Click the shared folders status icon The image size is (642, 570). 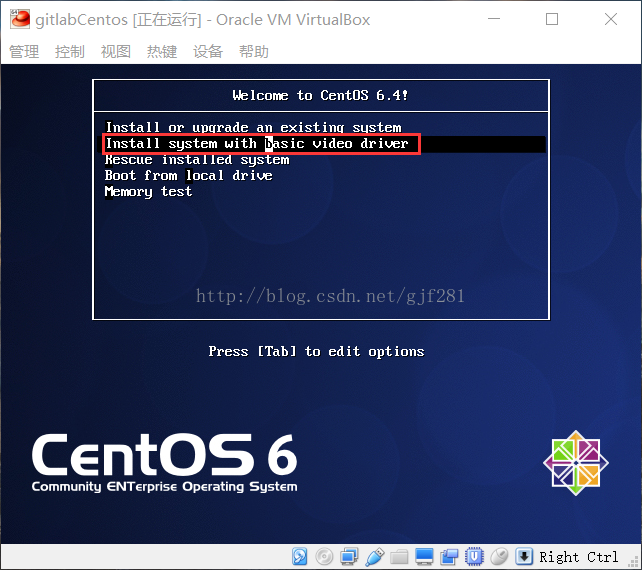(399, 557)
